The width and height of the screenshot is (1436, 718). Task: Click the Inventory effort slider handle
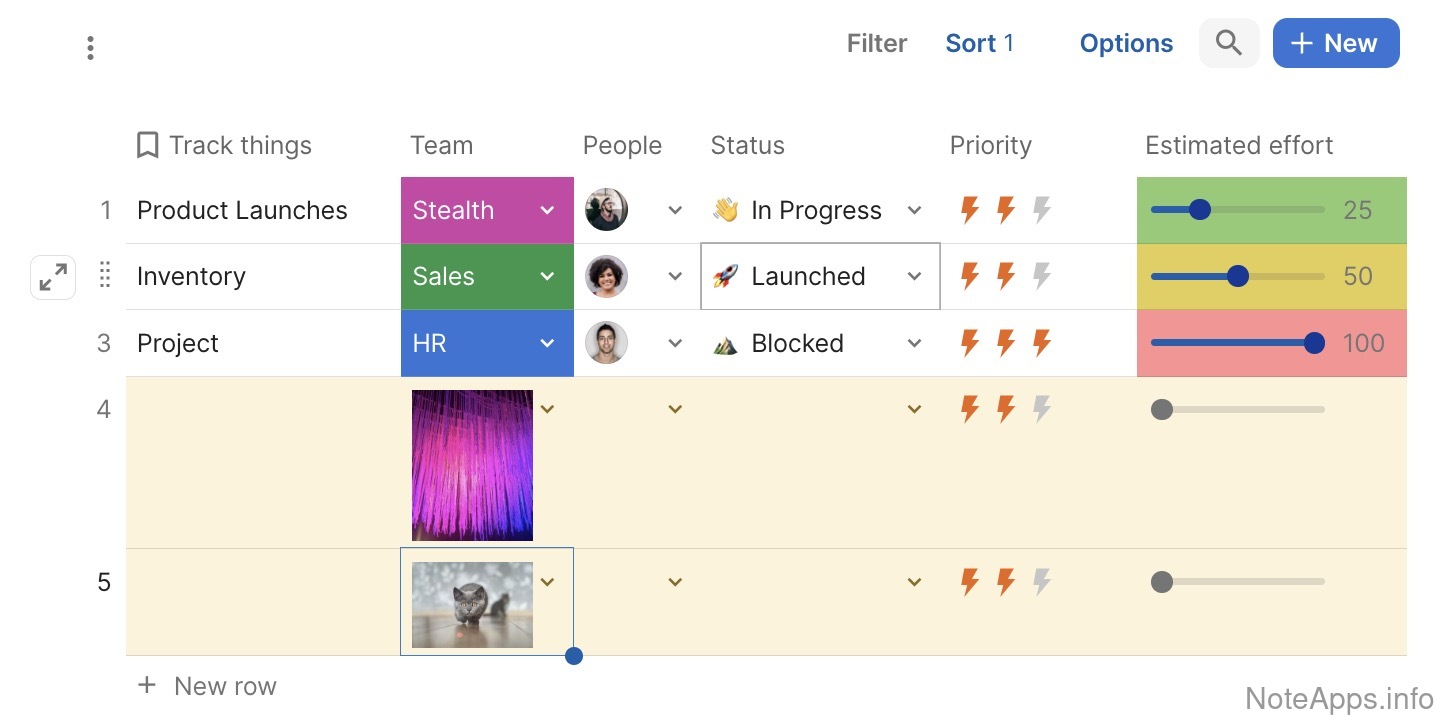coord(1237,276)
